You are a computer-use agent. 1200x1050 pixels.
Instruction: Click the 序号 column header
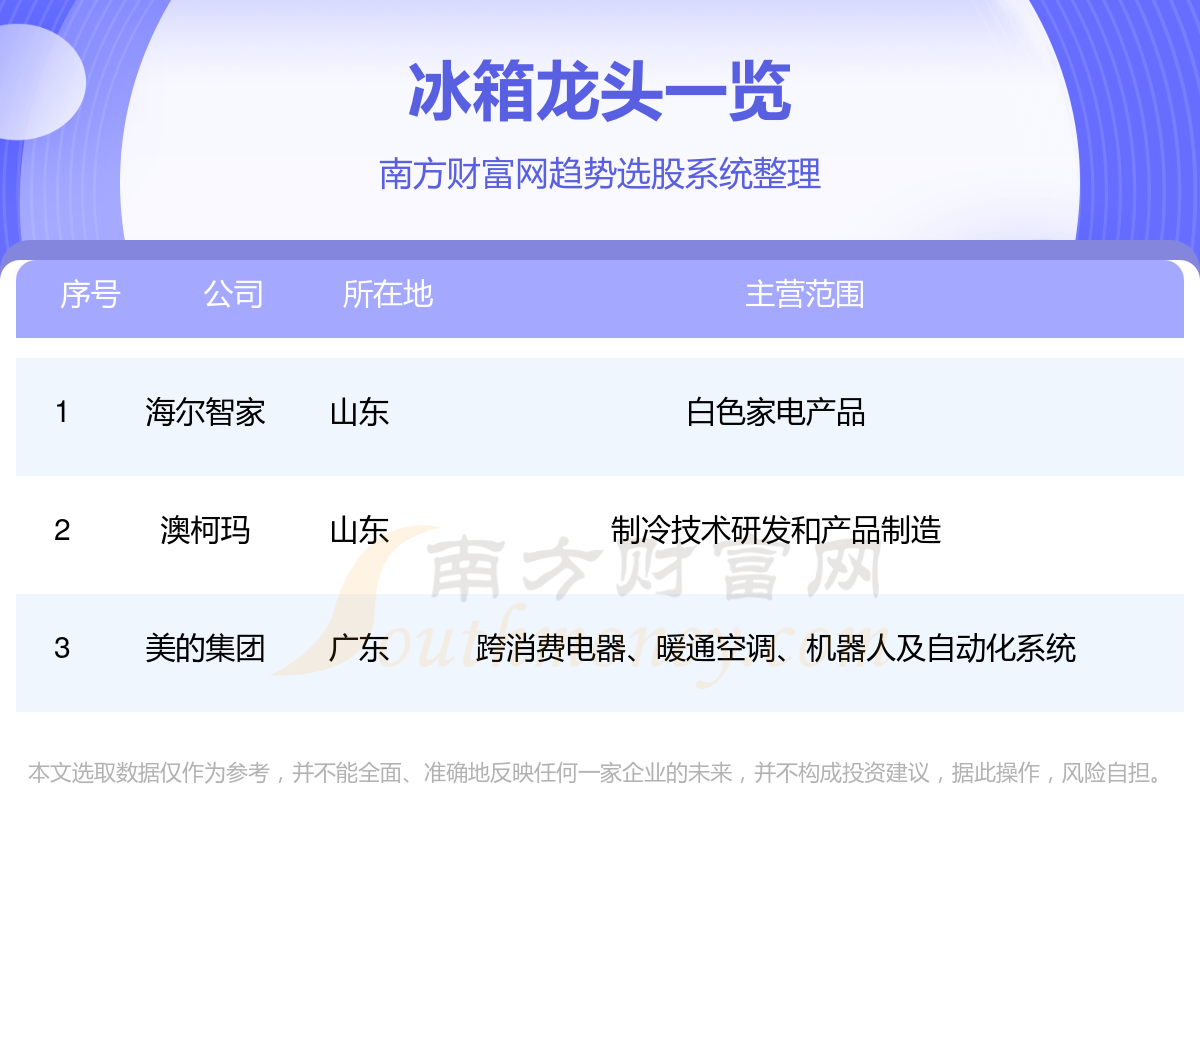[x=90, y=294]
